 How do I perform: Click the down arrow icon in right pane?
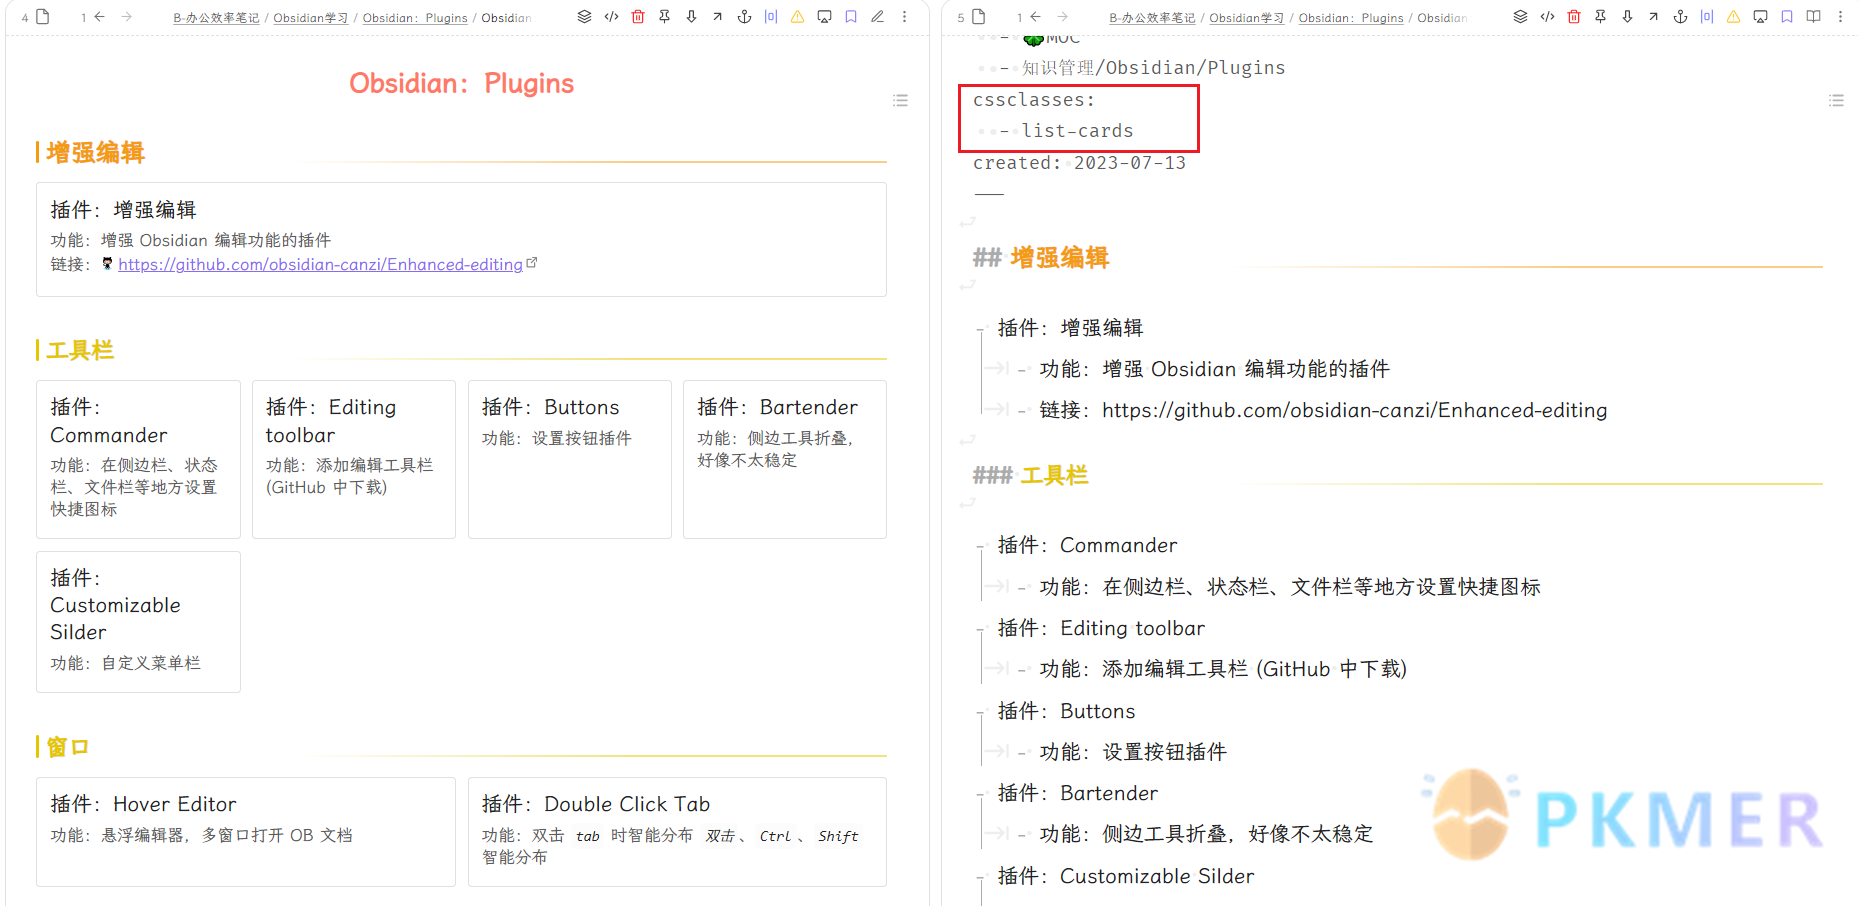pos(1627,17)
